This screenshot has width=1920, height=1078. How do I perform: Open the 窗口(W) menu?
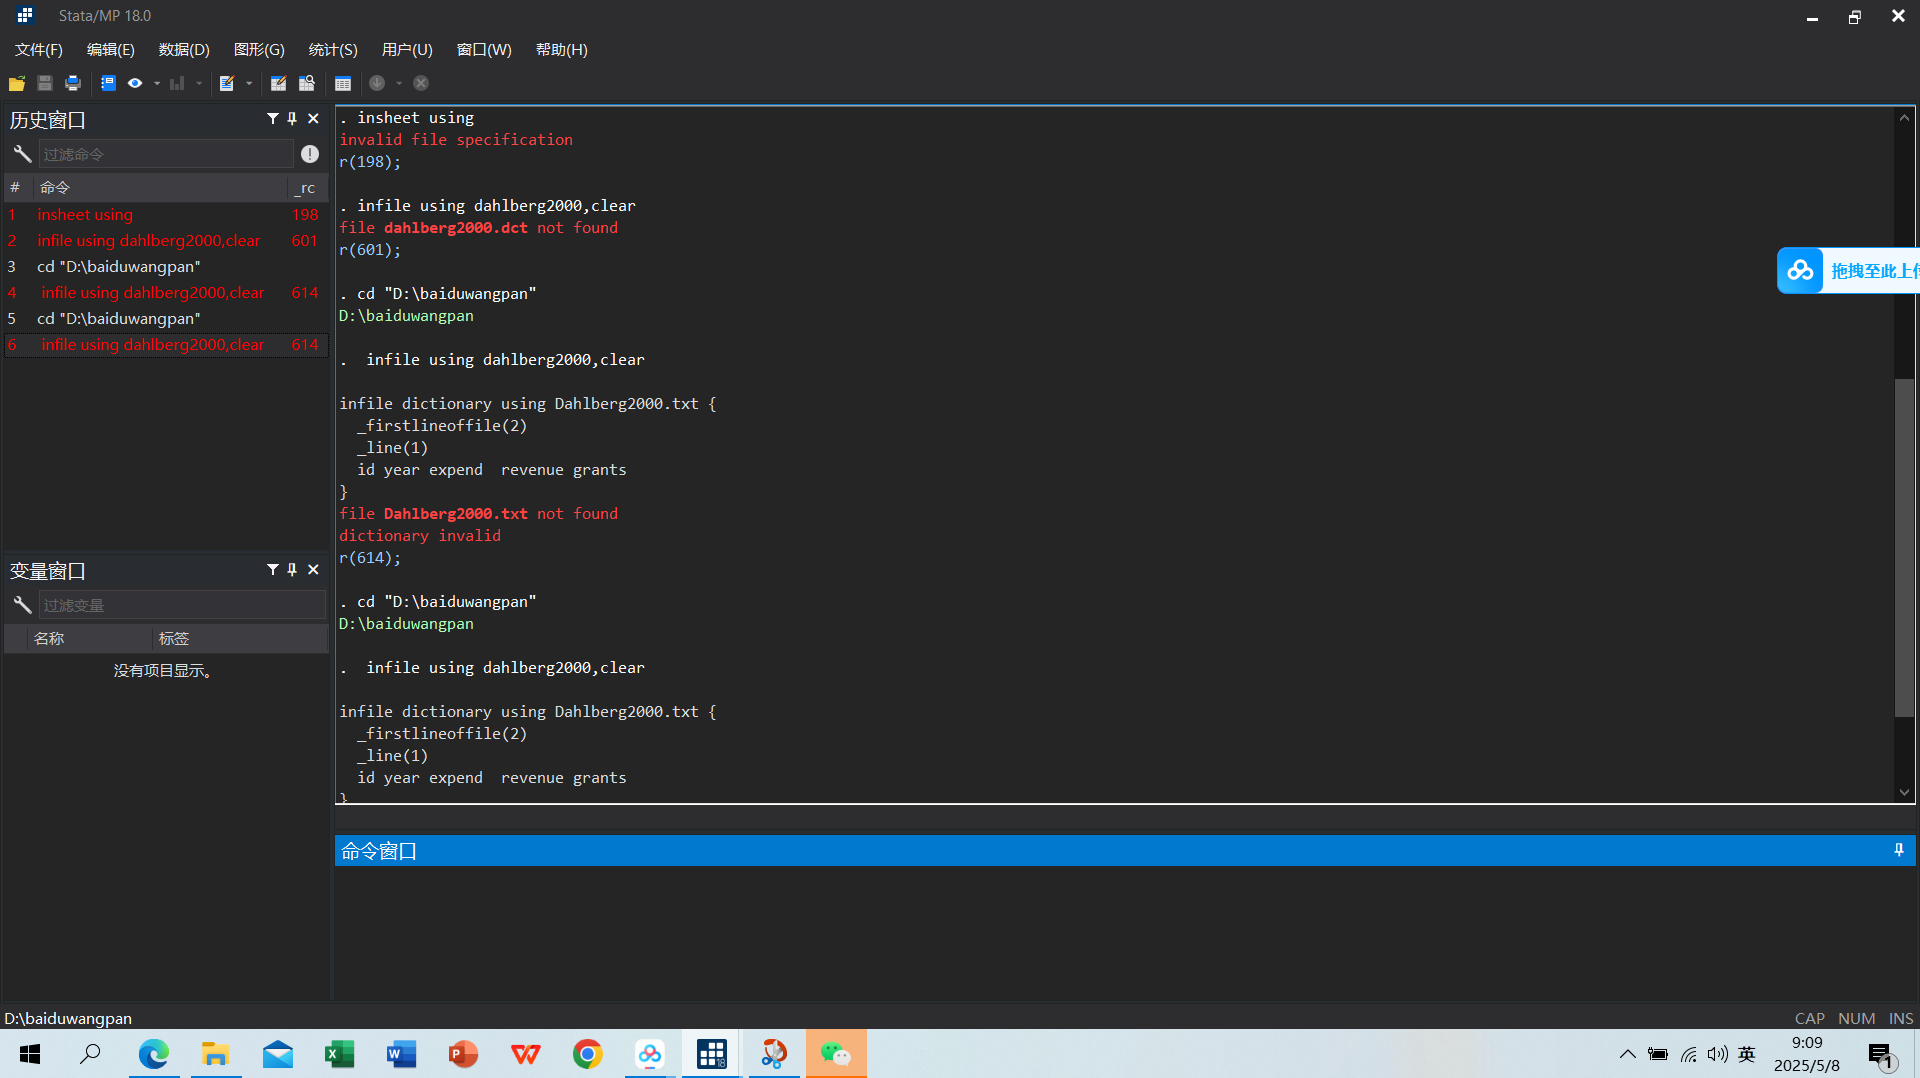(484, 50)
